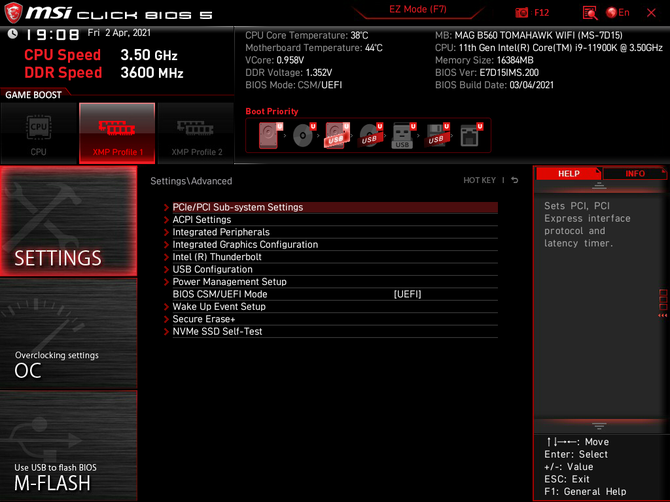The image size is (670, 502).
Task: Click the date Fri 2 Apr, 2021
Action: click(119, 32)
